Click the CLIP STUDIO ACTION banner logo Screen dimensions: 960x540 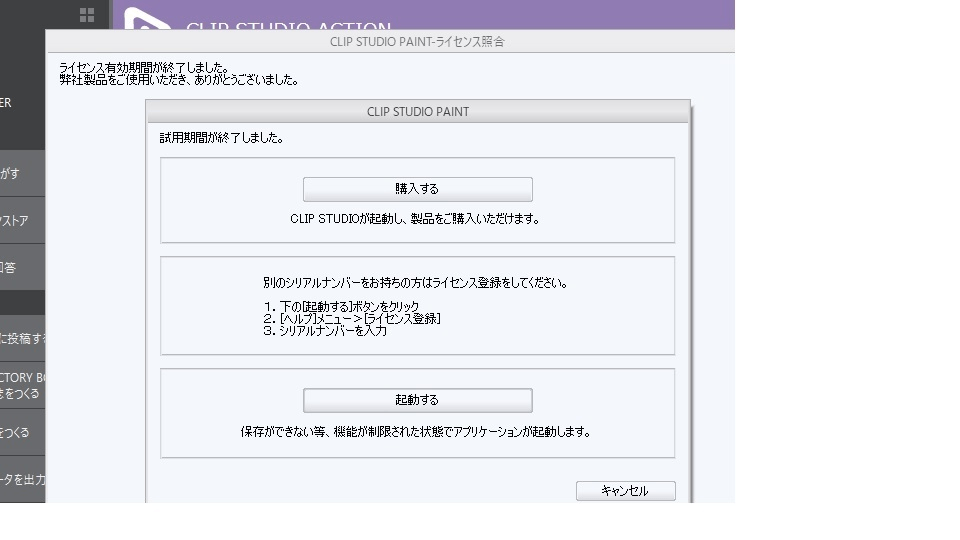pos(147,18)
